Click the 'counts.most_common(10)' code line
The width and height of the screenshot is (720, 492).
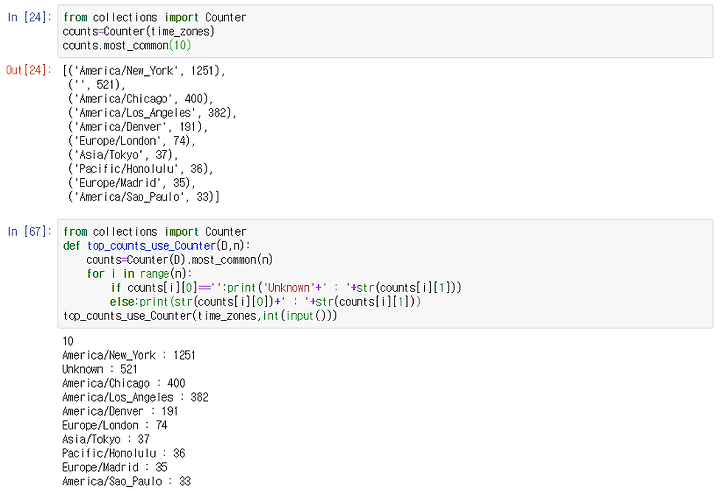pos(127,45)
